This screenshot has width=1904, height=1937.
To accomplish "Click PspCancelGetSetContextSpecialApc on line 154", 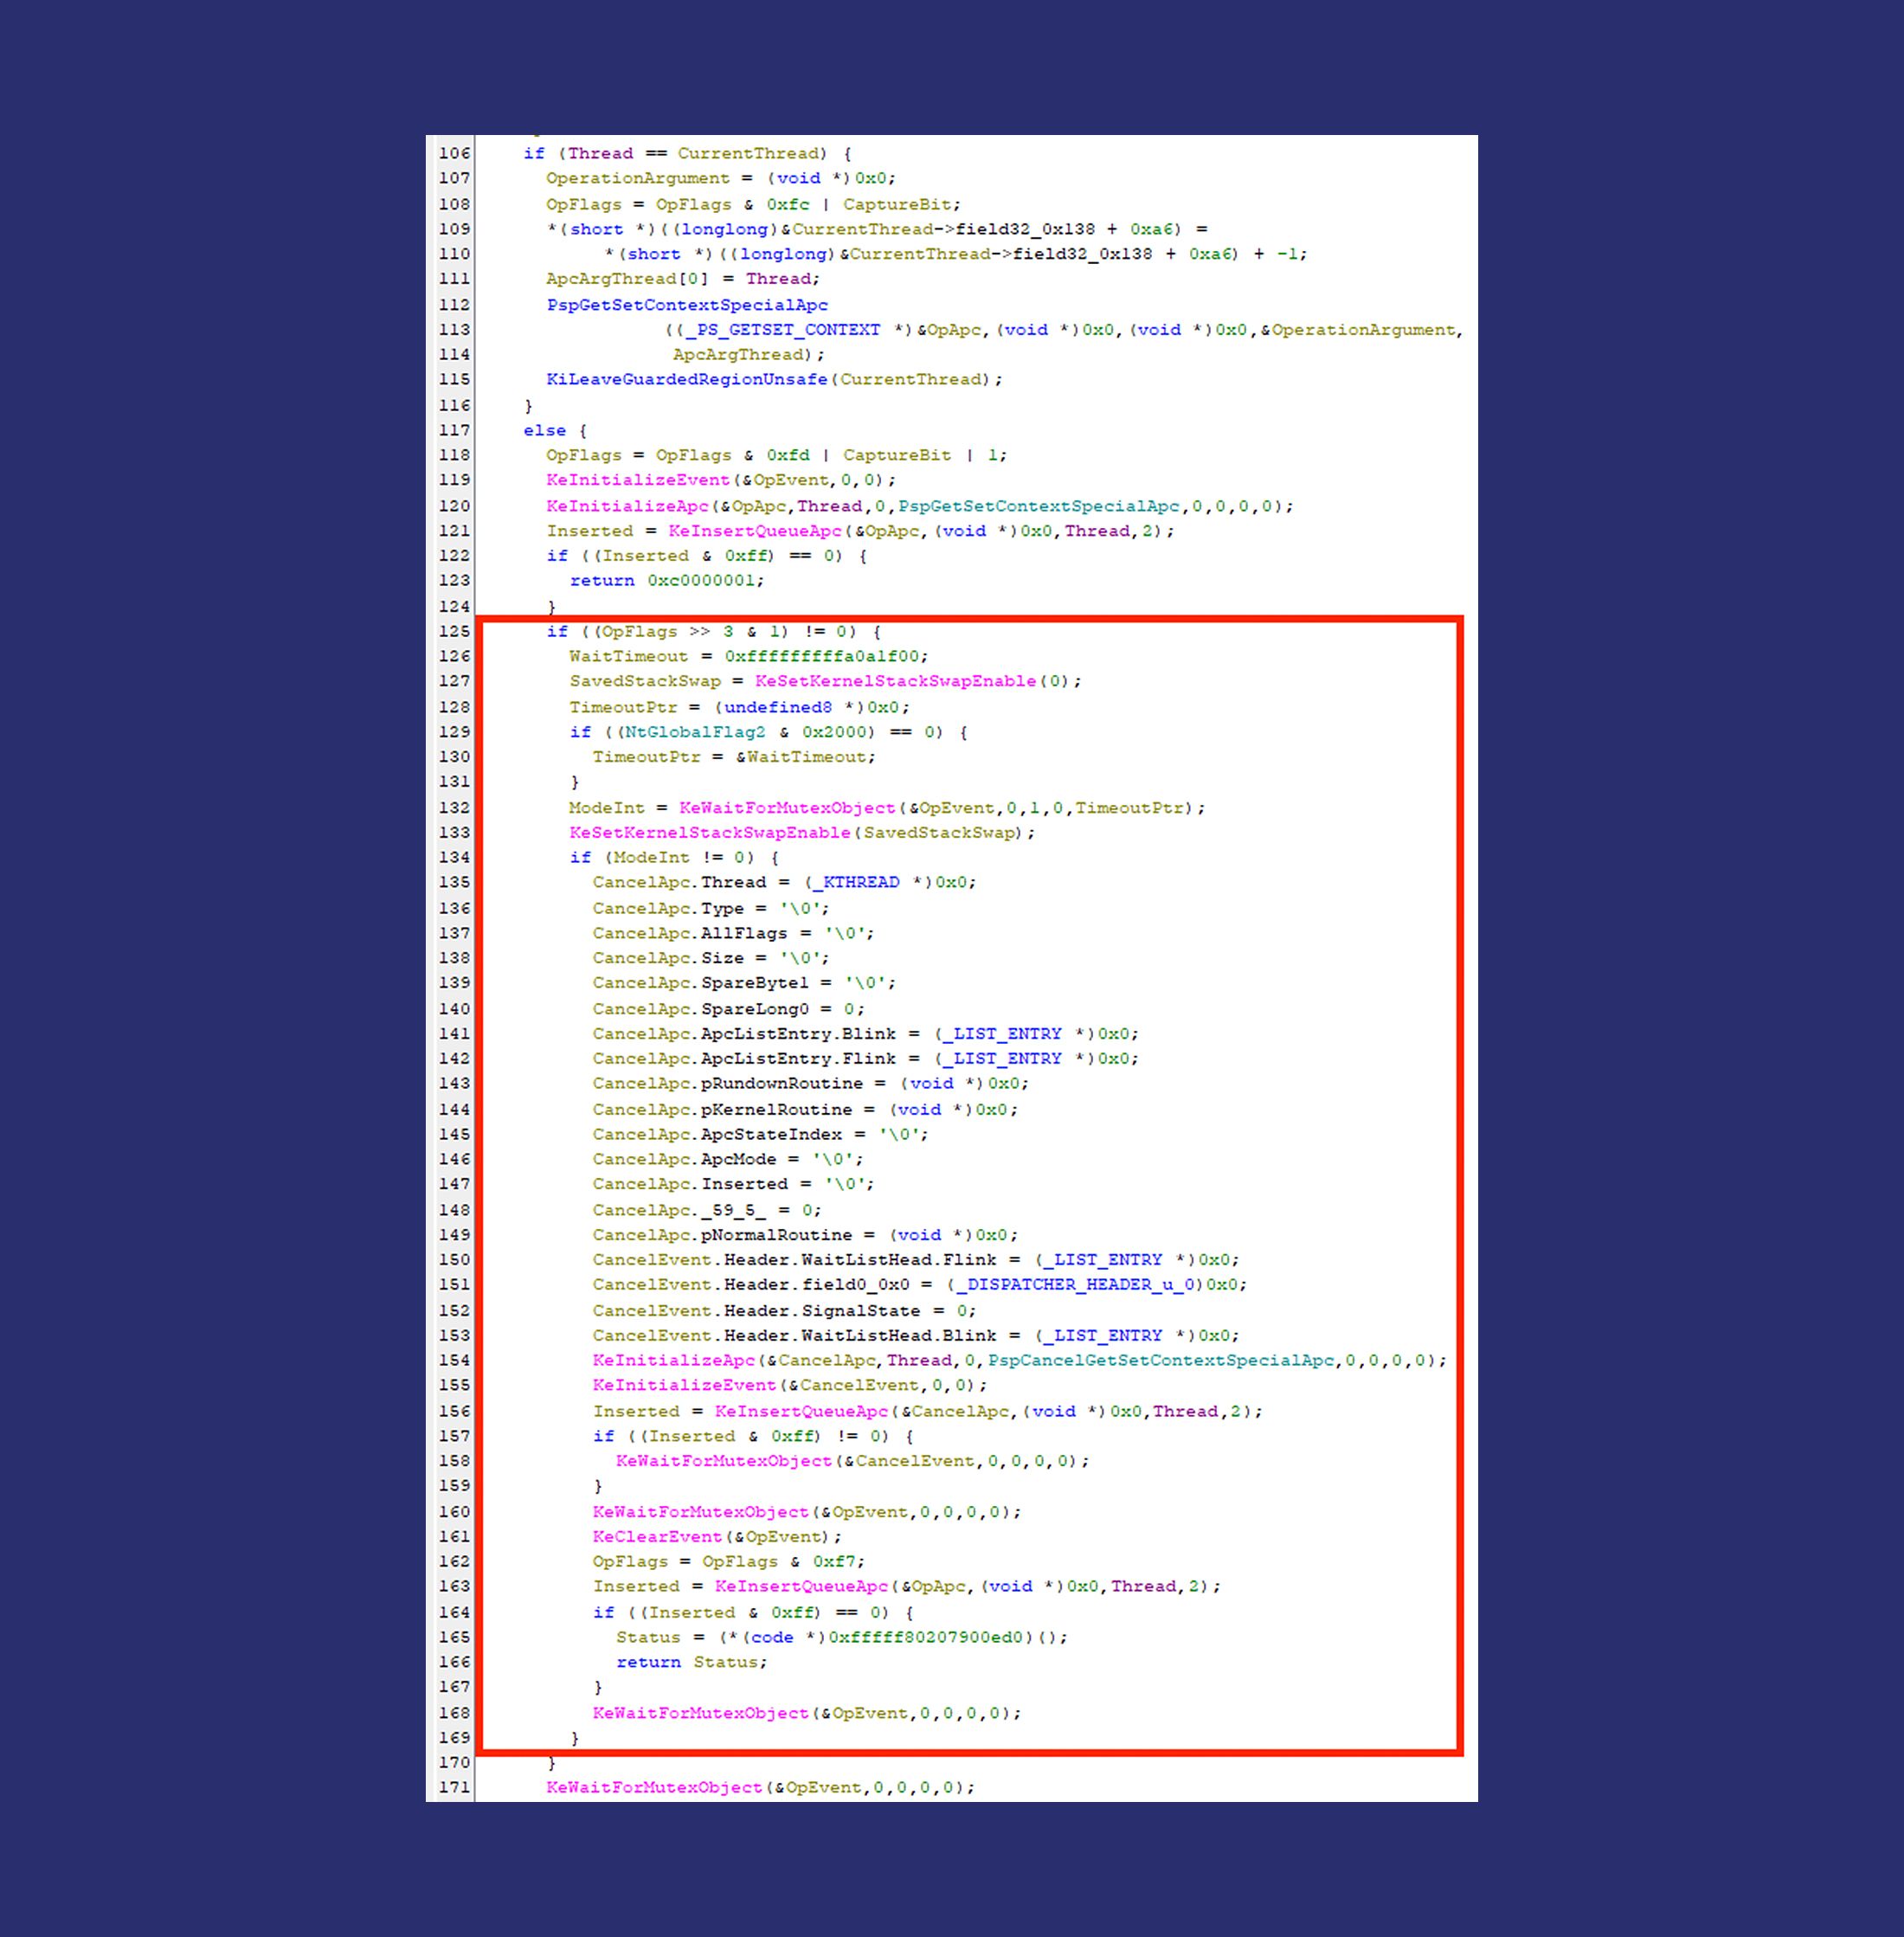I will pos(1161,1360).
